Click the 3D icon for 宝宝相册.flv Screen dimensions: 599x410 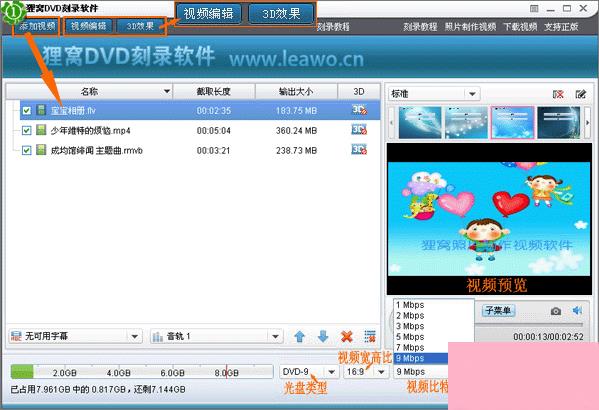coord(359,110)
